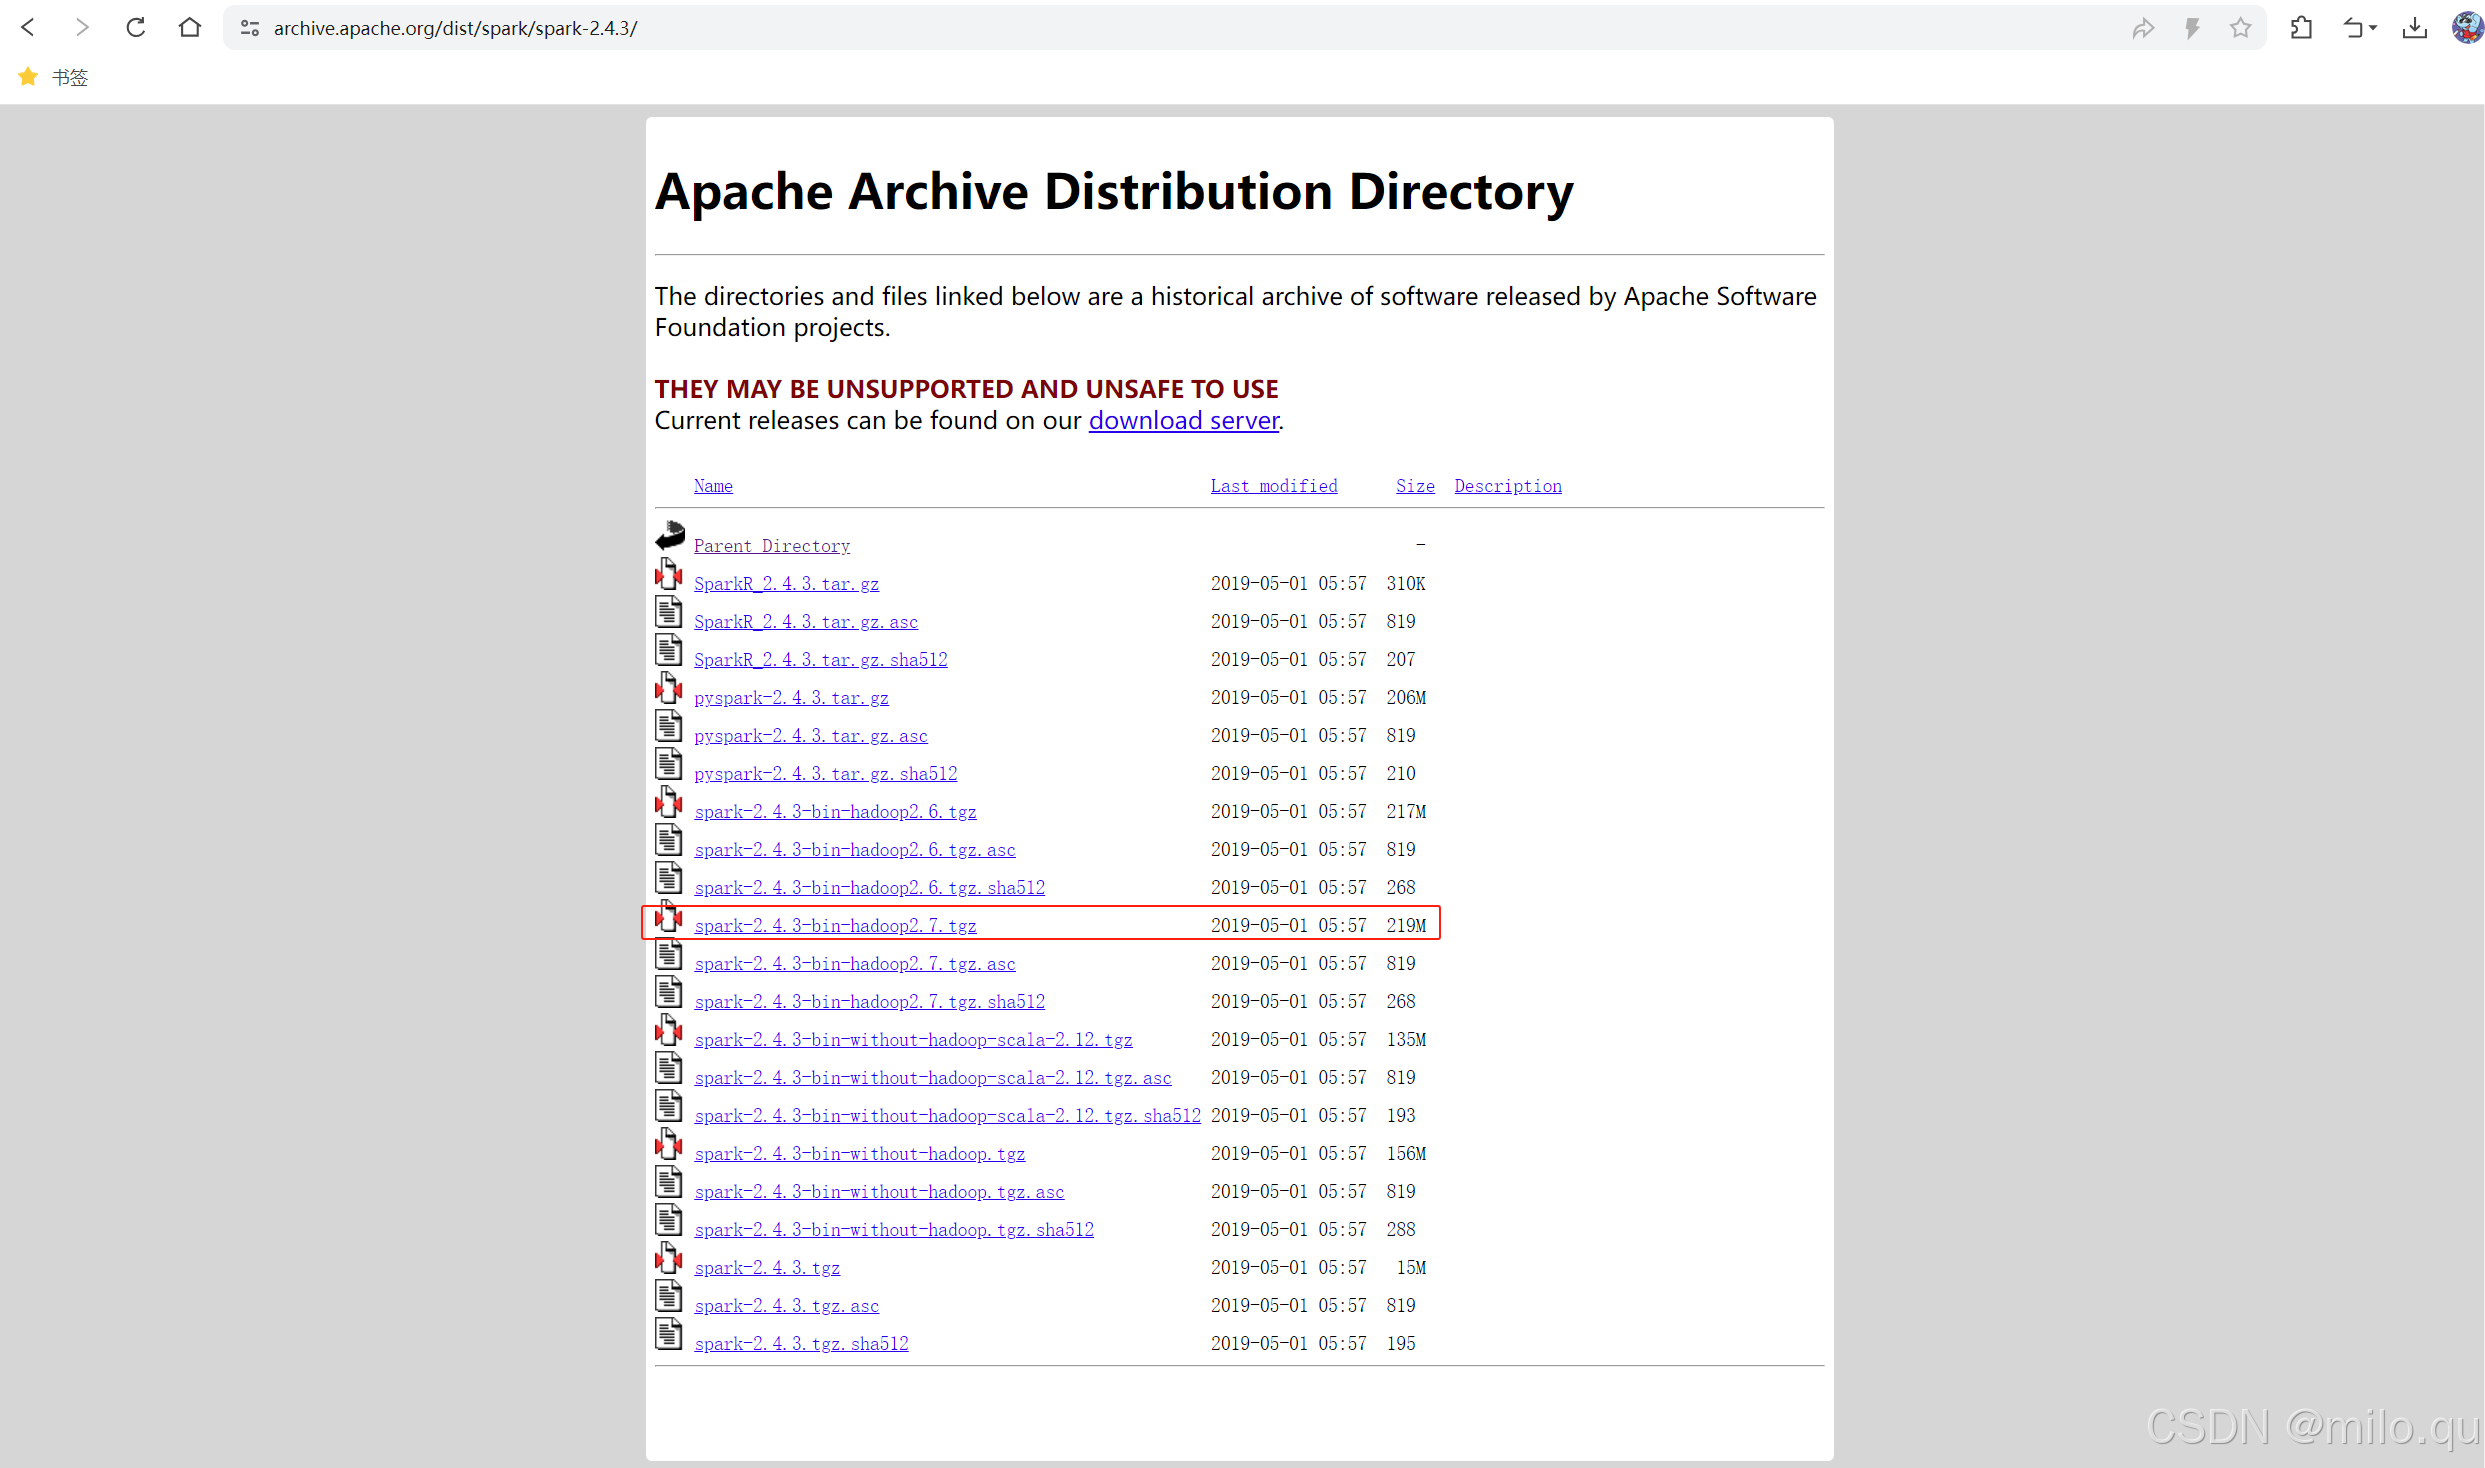Sort listing by Last modified column

point(1273,486)
